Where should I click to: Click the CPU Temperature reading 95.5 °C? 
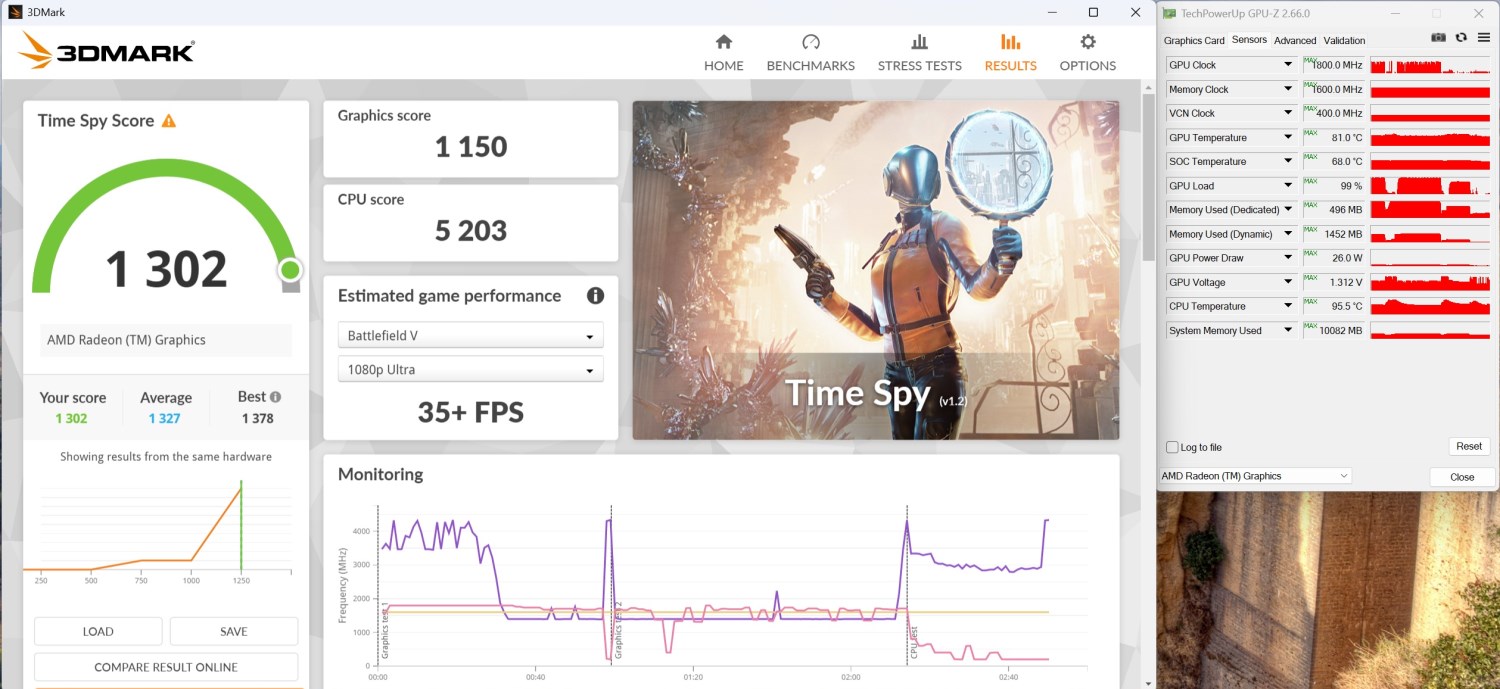click(1345, 307)
